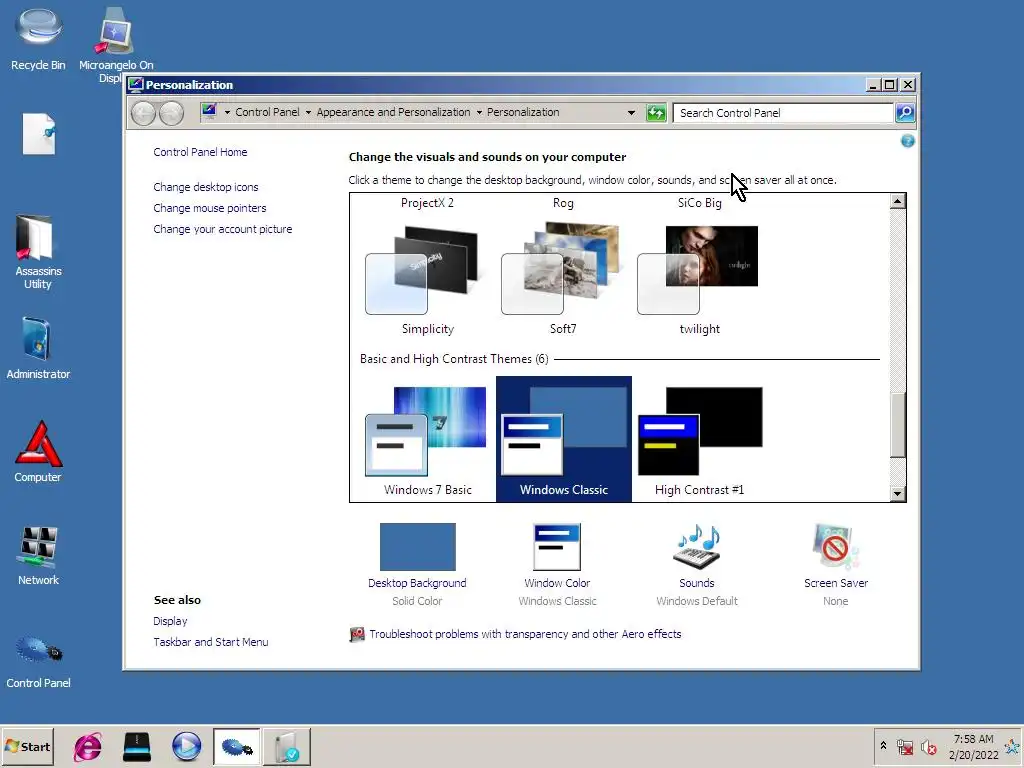Expand the arrow before Appearance and Personalization
Viewport: 1024px width, 768px height.
click(308, 112)
